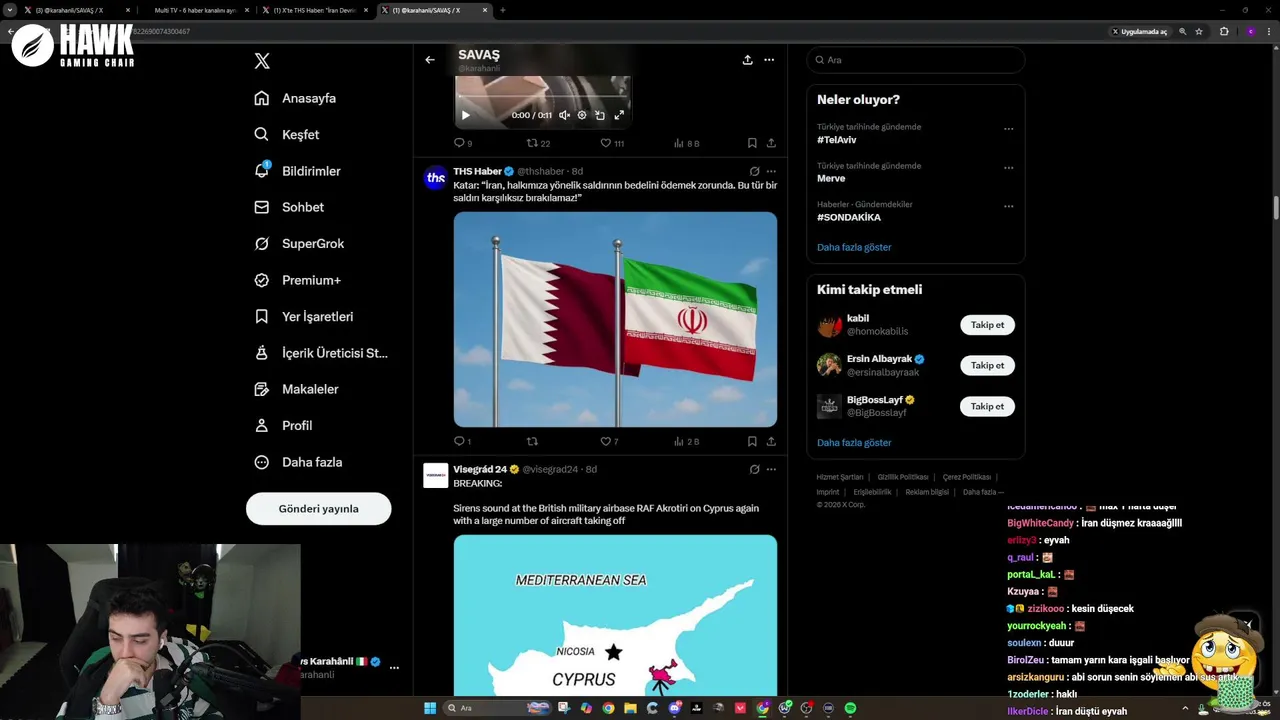Like the top video post (111 likes)

pos(612,143)
